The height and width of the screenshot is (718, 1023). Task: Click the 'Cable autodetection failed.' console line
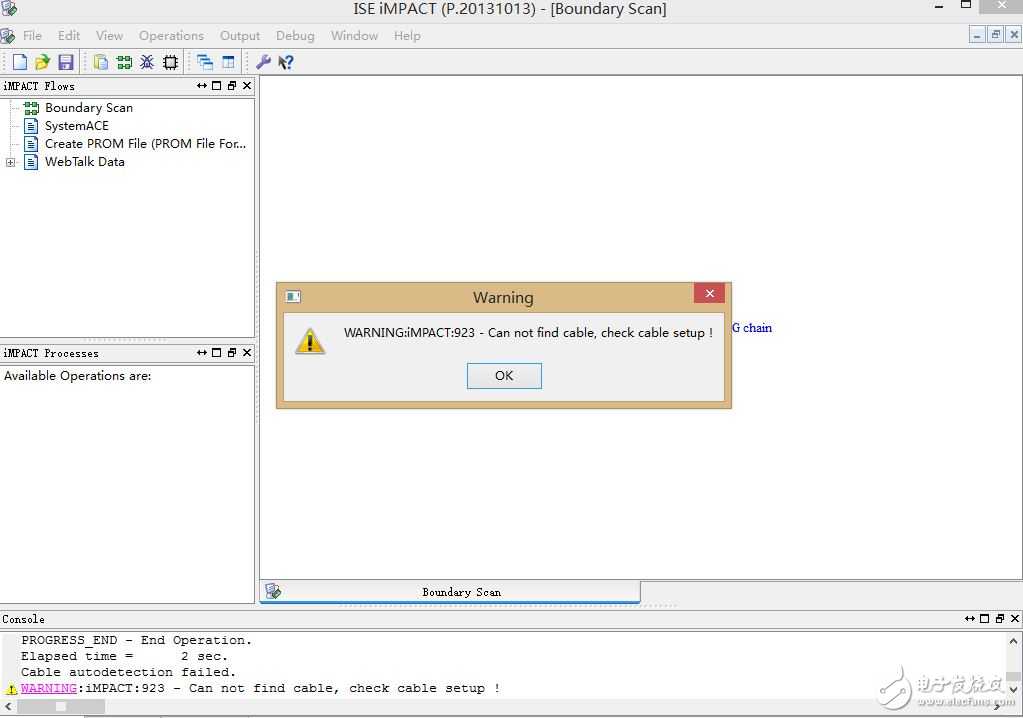tap(128, 672)
